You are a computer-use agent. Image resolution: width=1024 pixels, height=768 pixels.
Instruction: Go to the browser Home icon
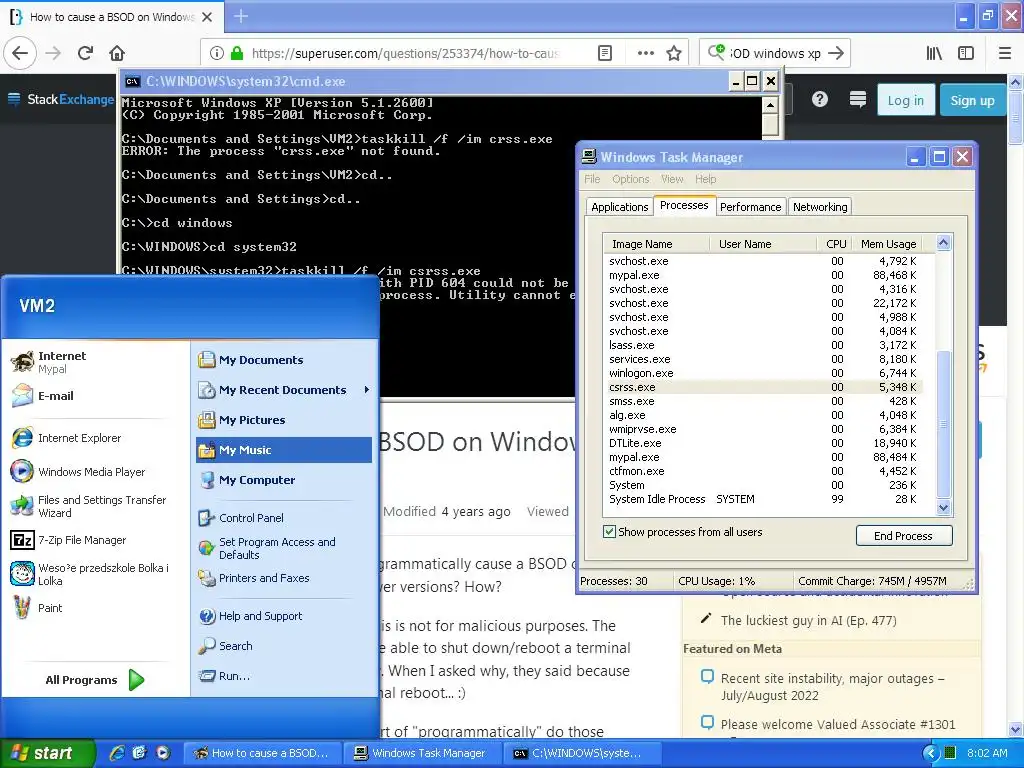[x=117, y=53]
